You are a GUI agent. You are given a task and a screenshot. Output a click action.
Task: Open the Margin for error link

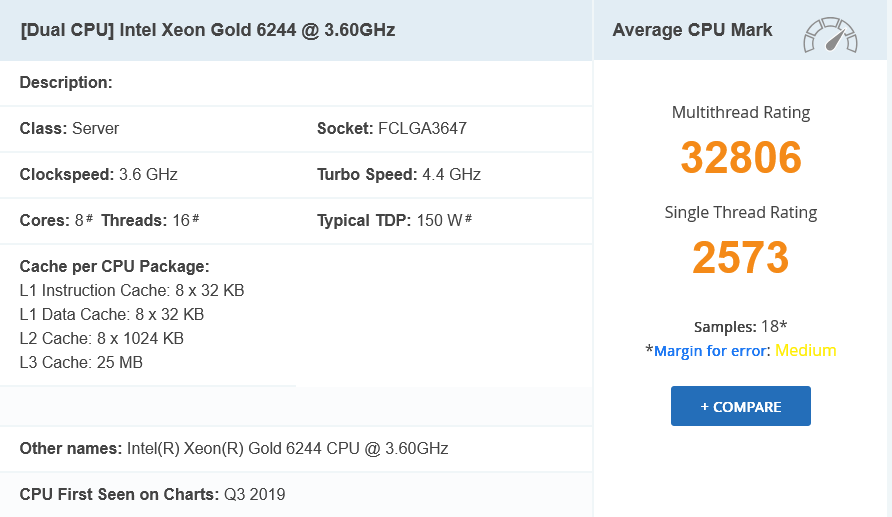click(x=711, y=350)
